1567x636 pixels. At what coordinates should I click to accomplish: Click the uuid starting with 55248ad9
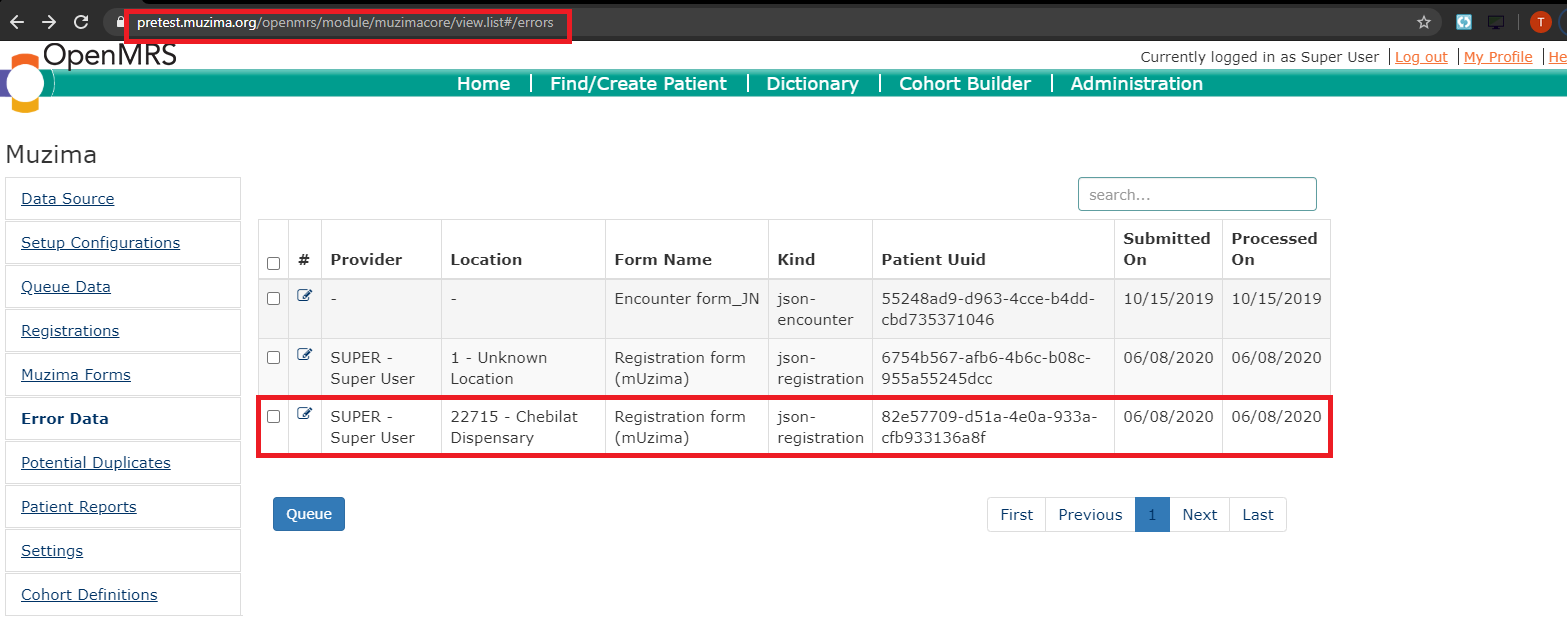click(988, 309)
